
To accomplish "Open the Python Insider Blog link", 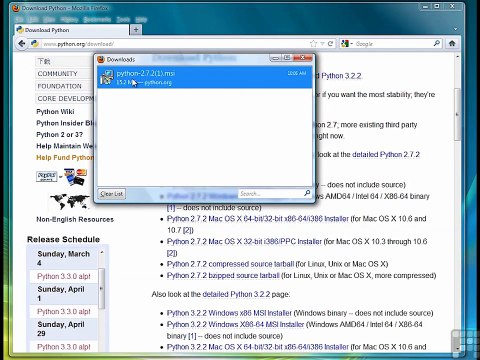I will pyautogui.click(x=66, y=123).
